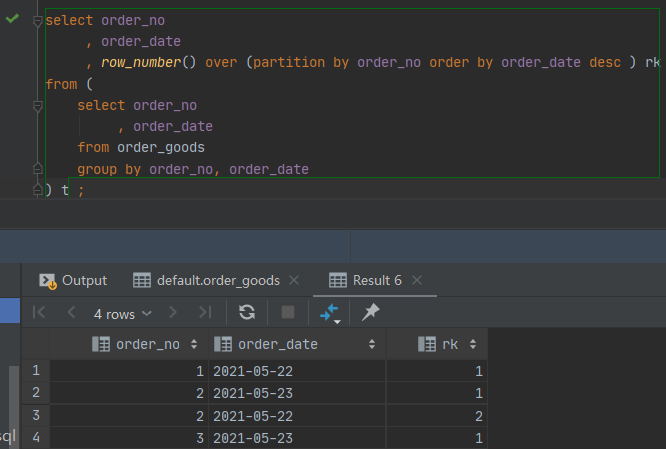Viewport: 666px width, 449px height.
Task: Sort by the order_date column header
Action: [x=297, y=344]
